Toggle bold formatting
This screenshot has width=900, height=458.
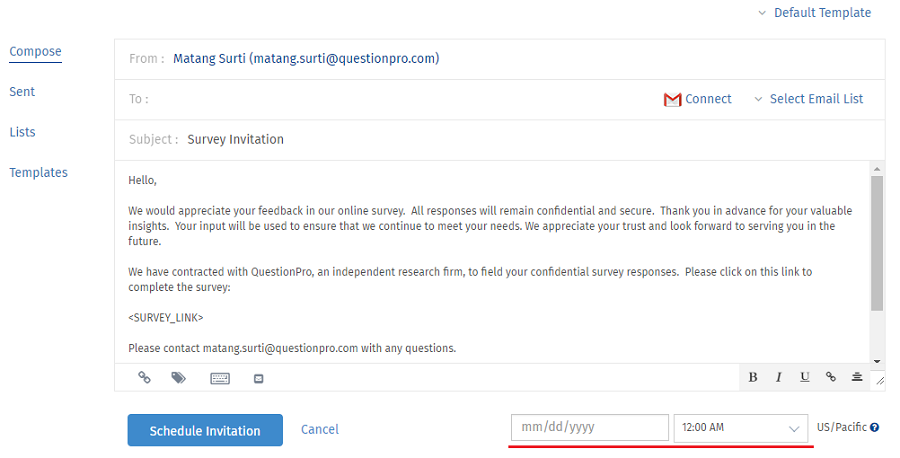[753, 377]
